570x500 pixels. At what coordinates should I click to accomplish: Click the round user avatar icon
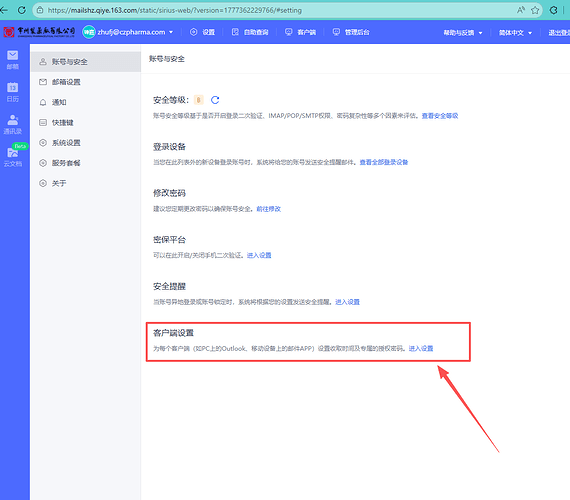point(89,32)
